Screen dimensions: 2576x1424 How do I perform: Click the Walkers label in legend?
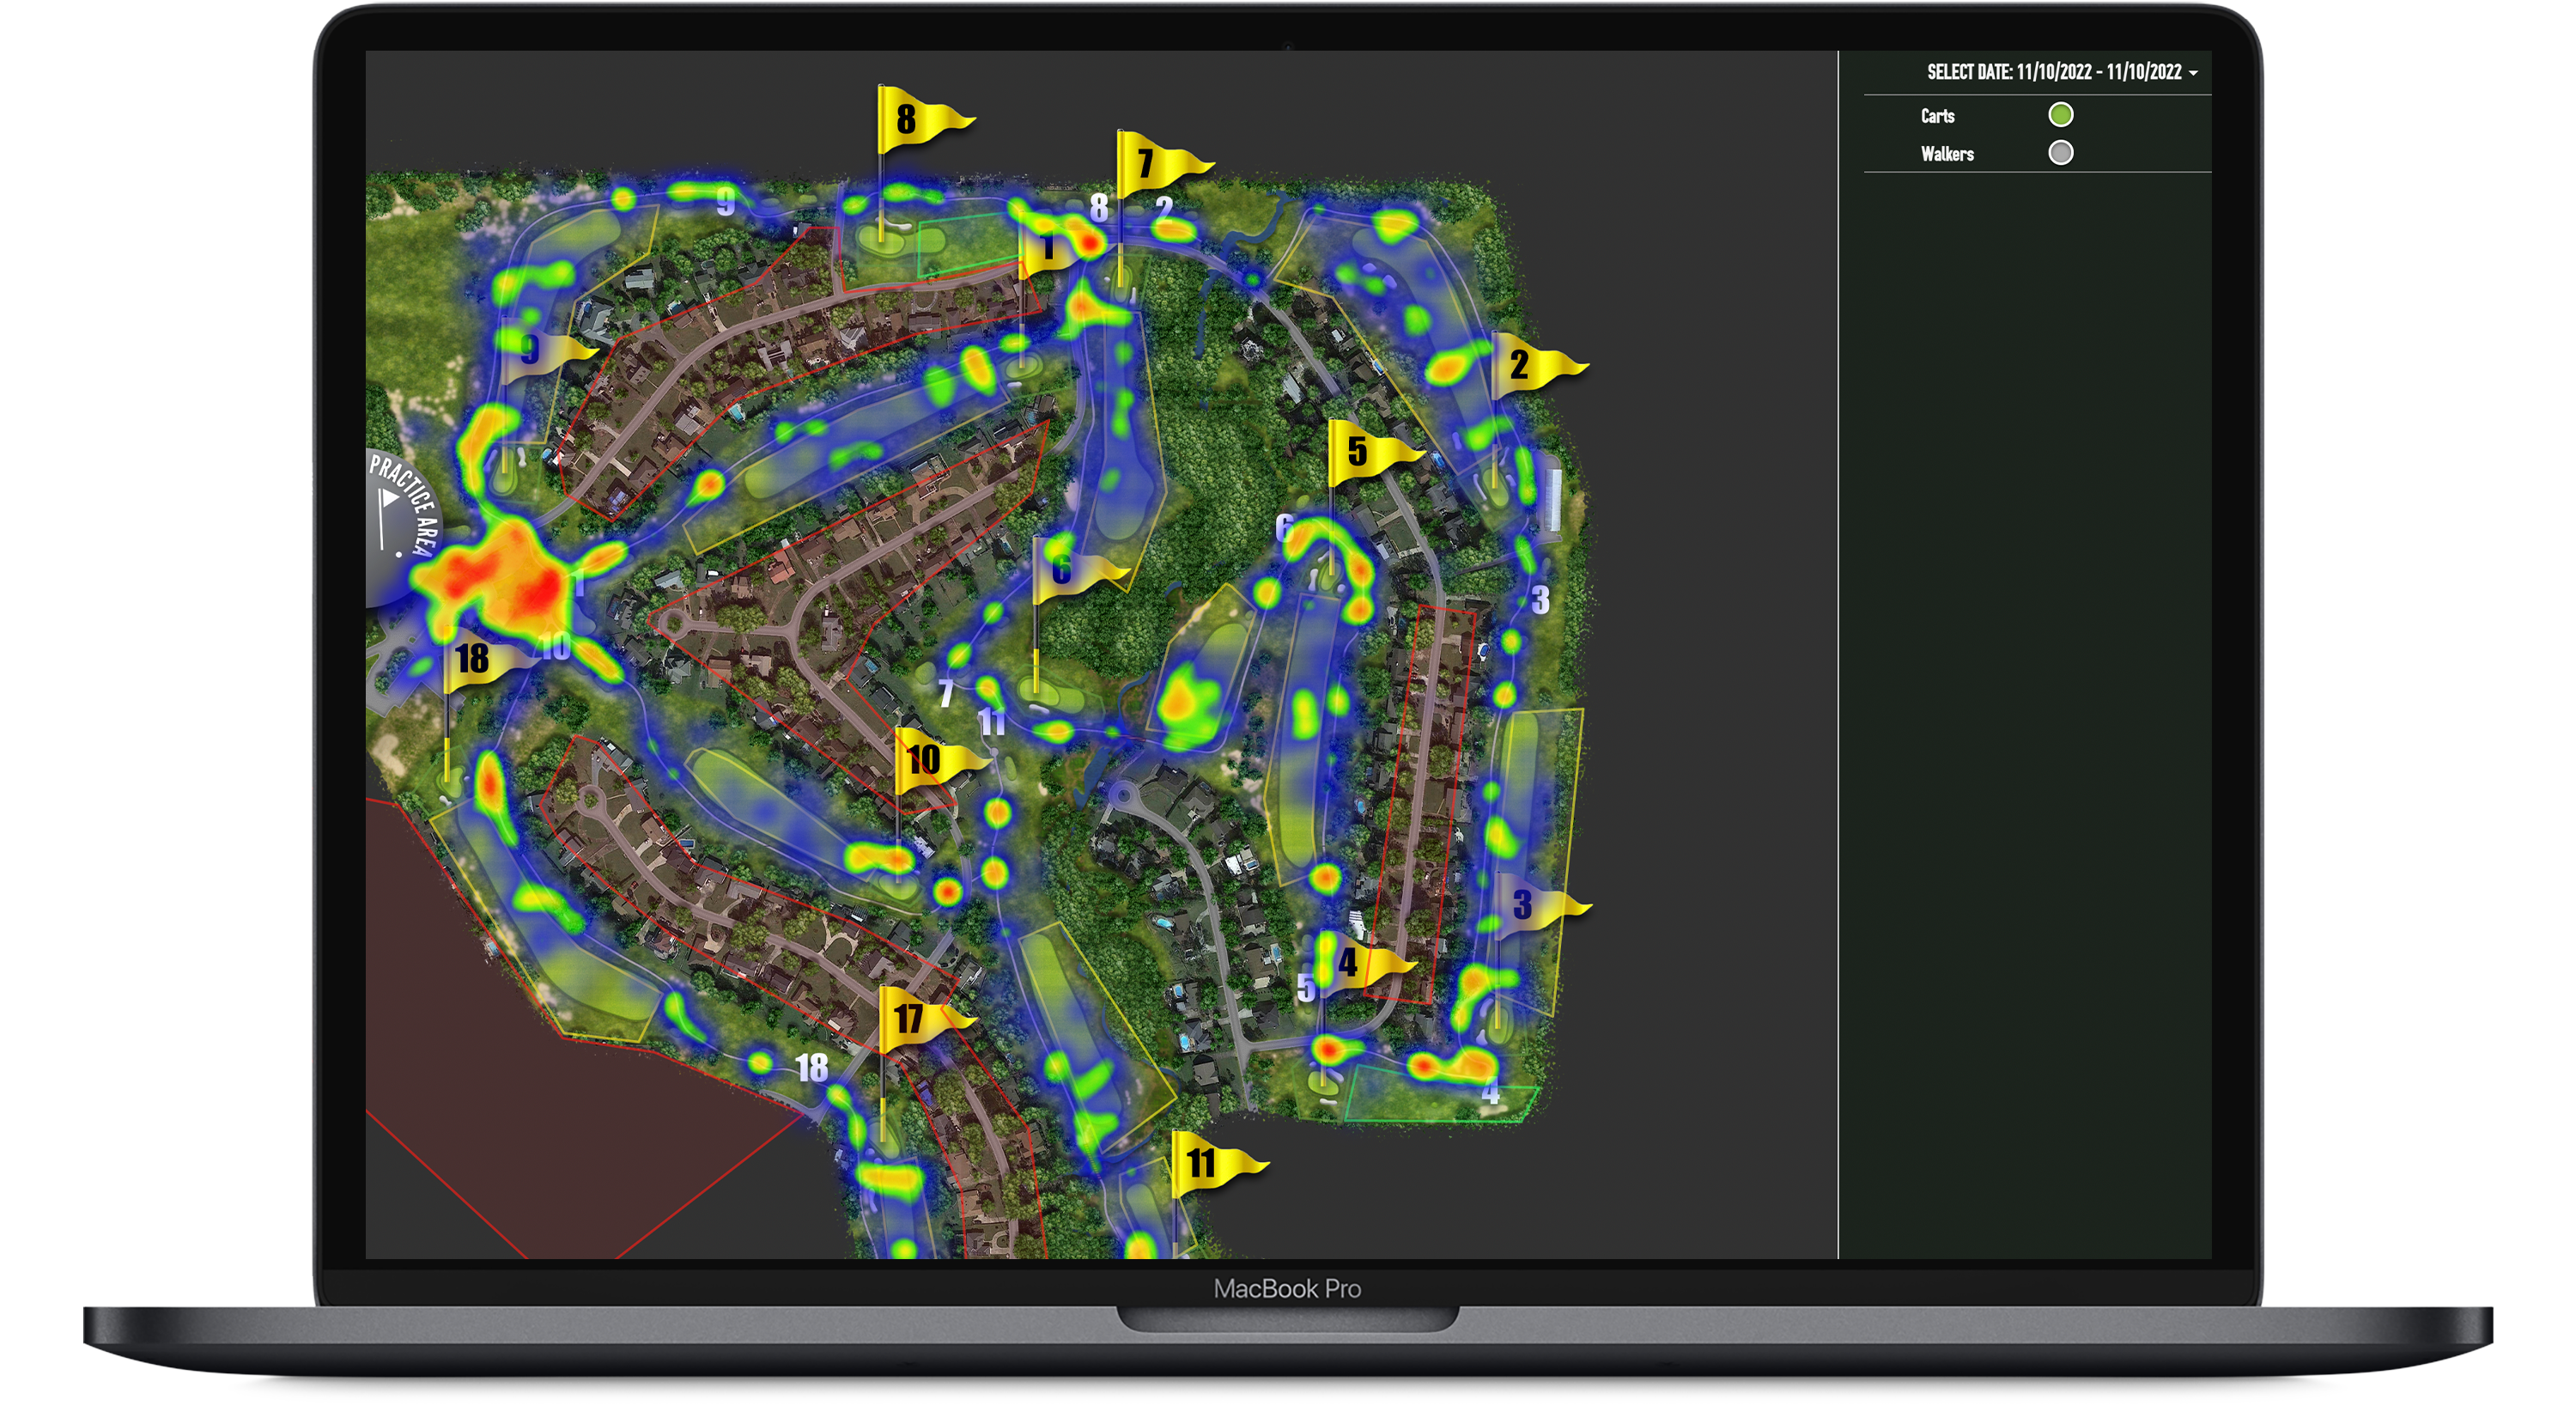point(1947,154)
